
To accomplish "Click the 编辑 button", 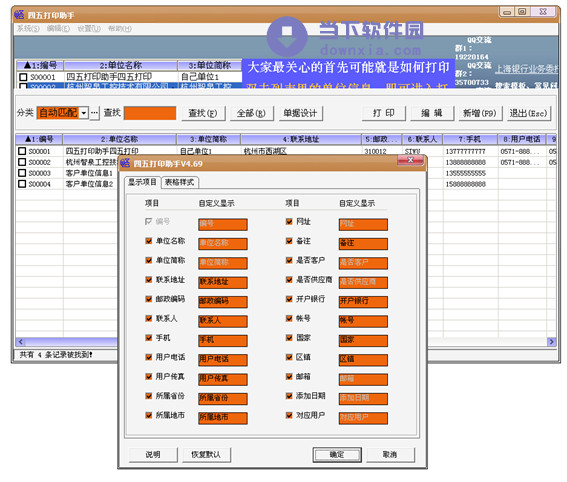I will click(x=432, y=114).
